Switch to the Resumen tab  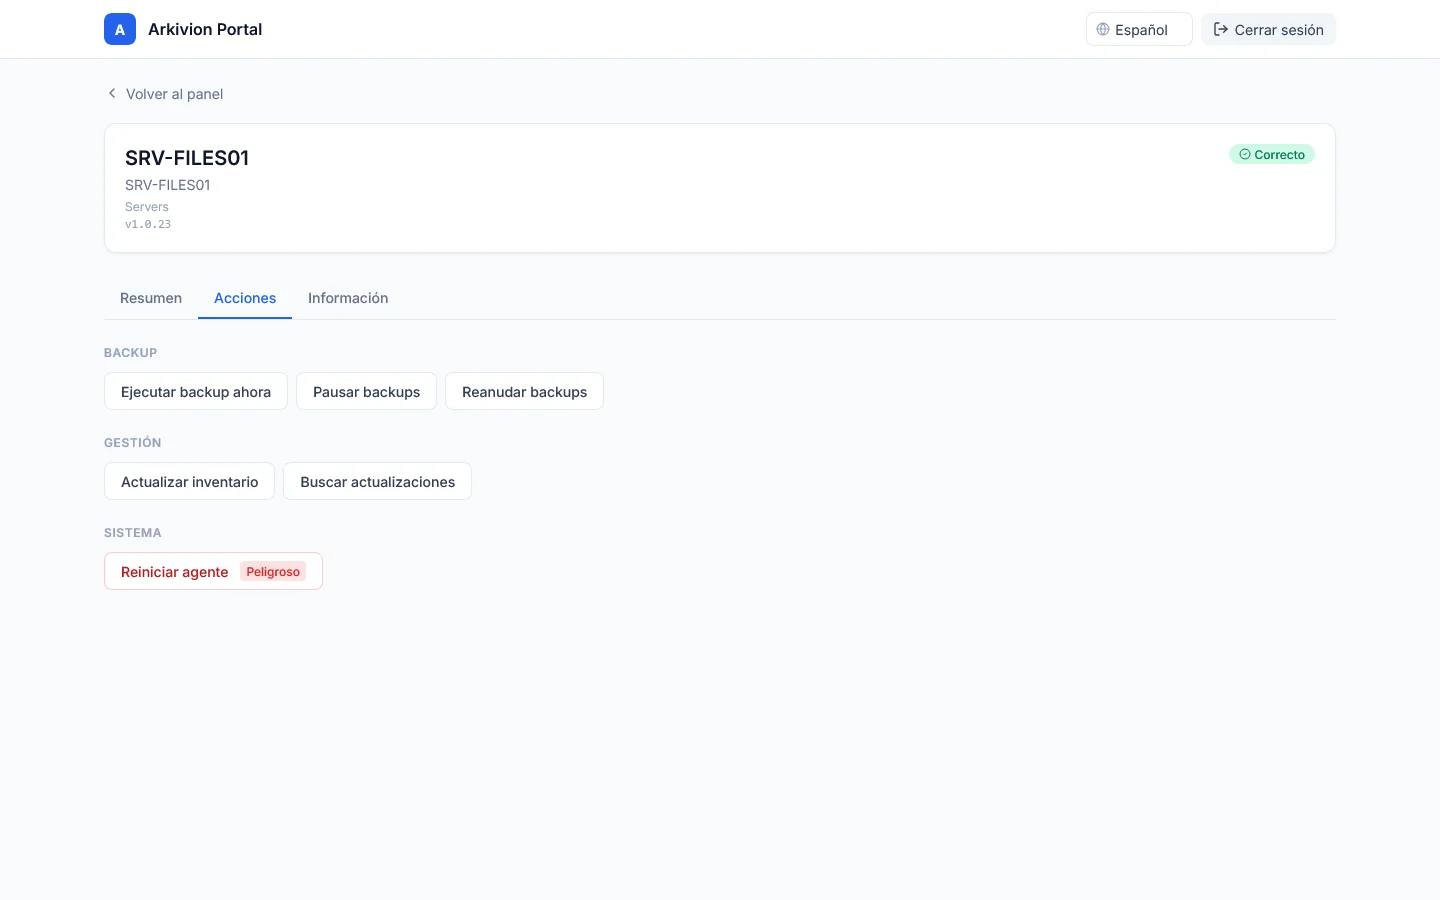151,298
